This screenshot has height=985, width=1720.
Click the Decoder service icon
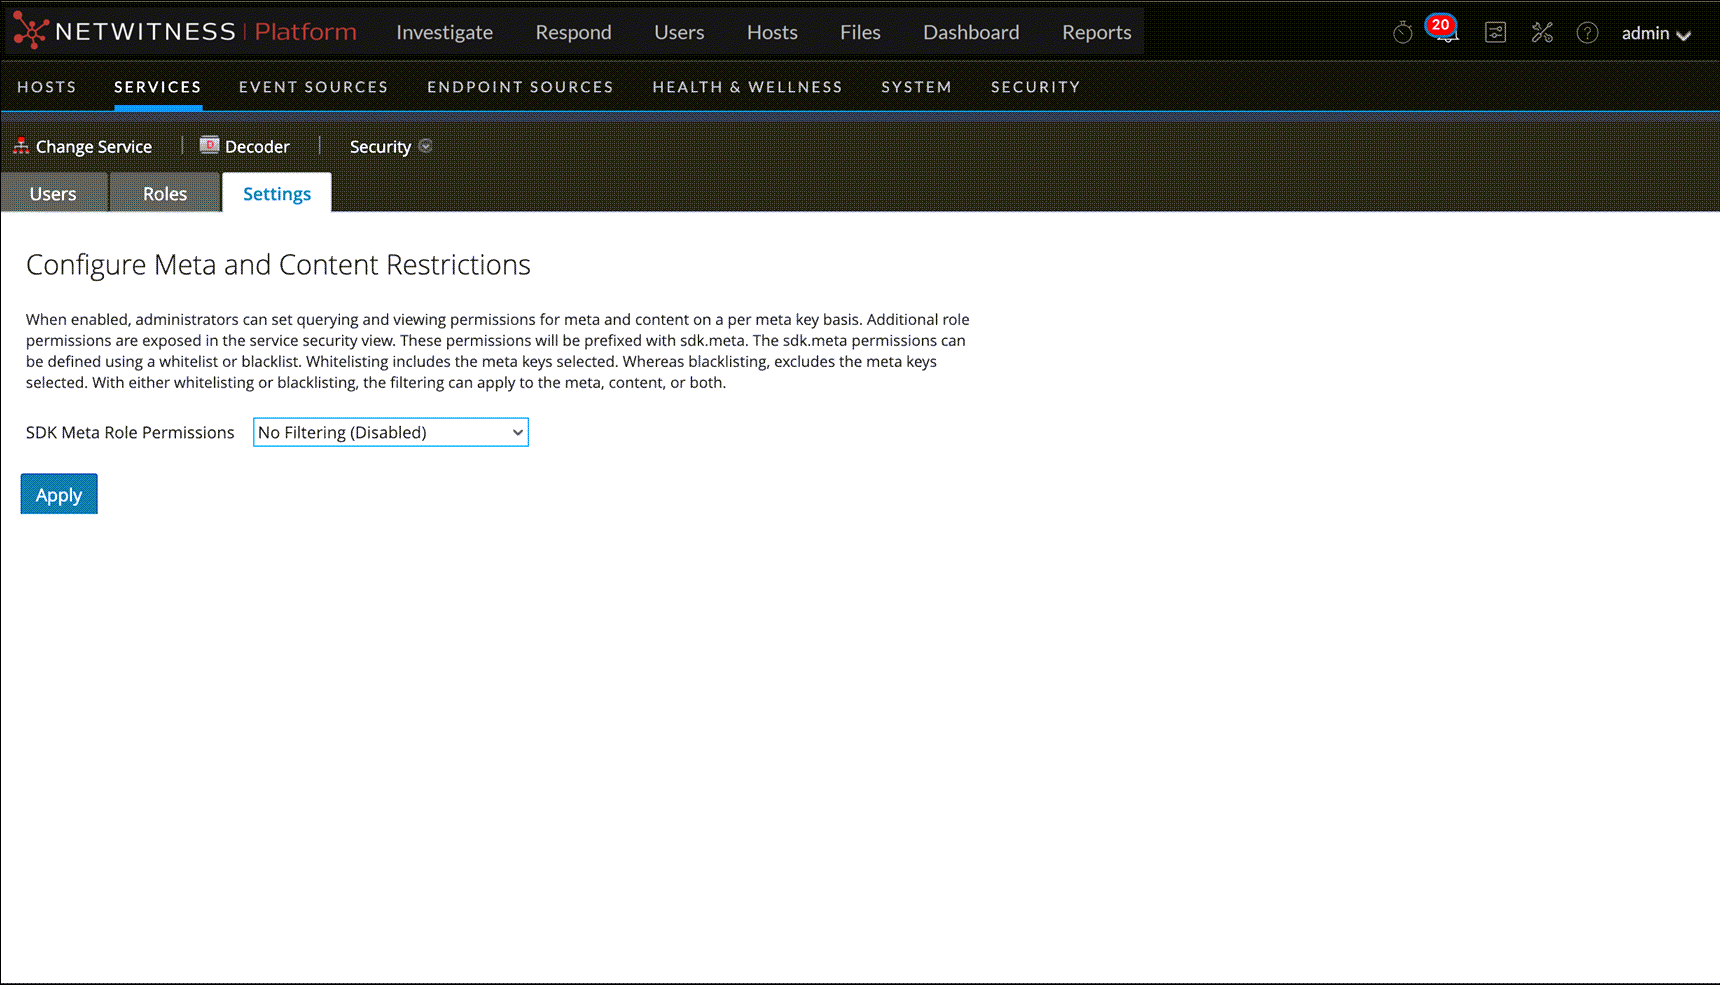pos(209,145)
